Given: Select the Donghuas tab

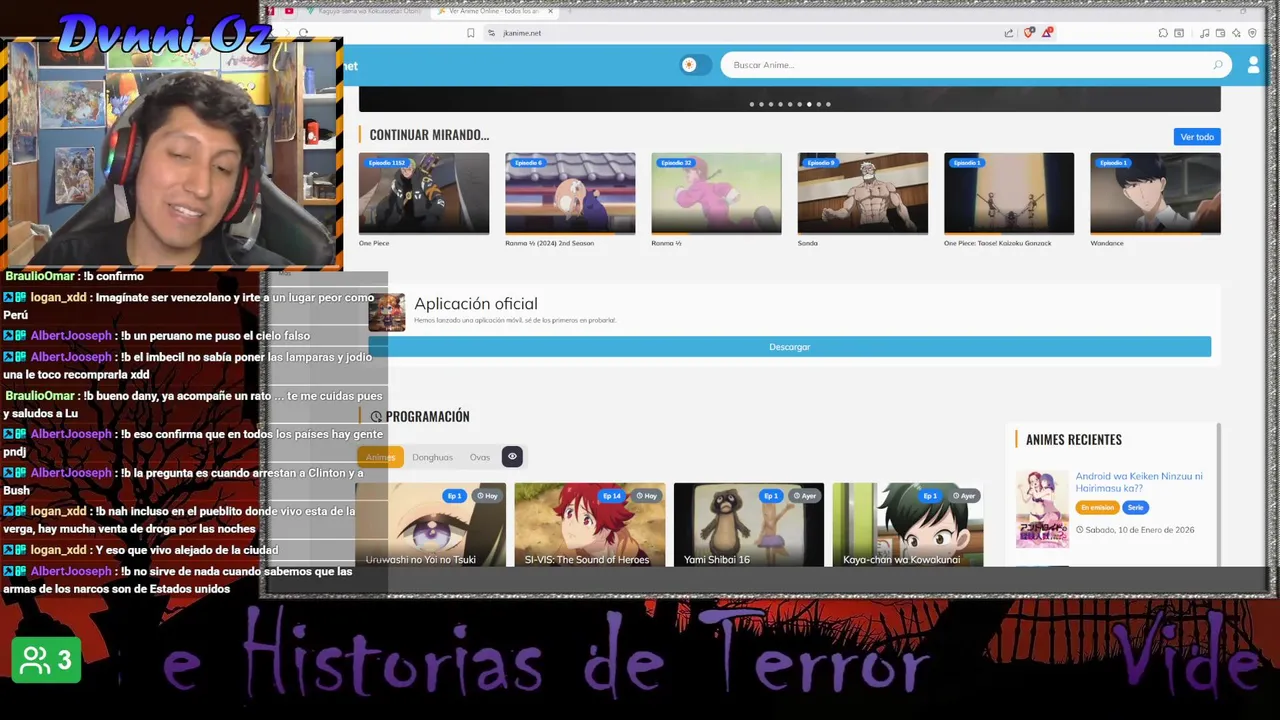Looking at the screenshot, I should coord(432,457).
